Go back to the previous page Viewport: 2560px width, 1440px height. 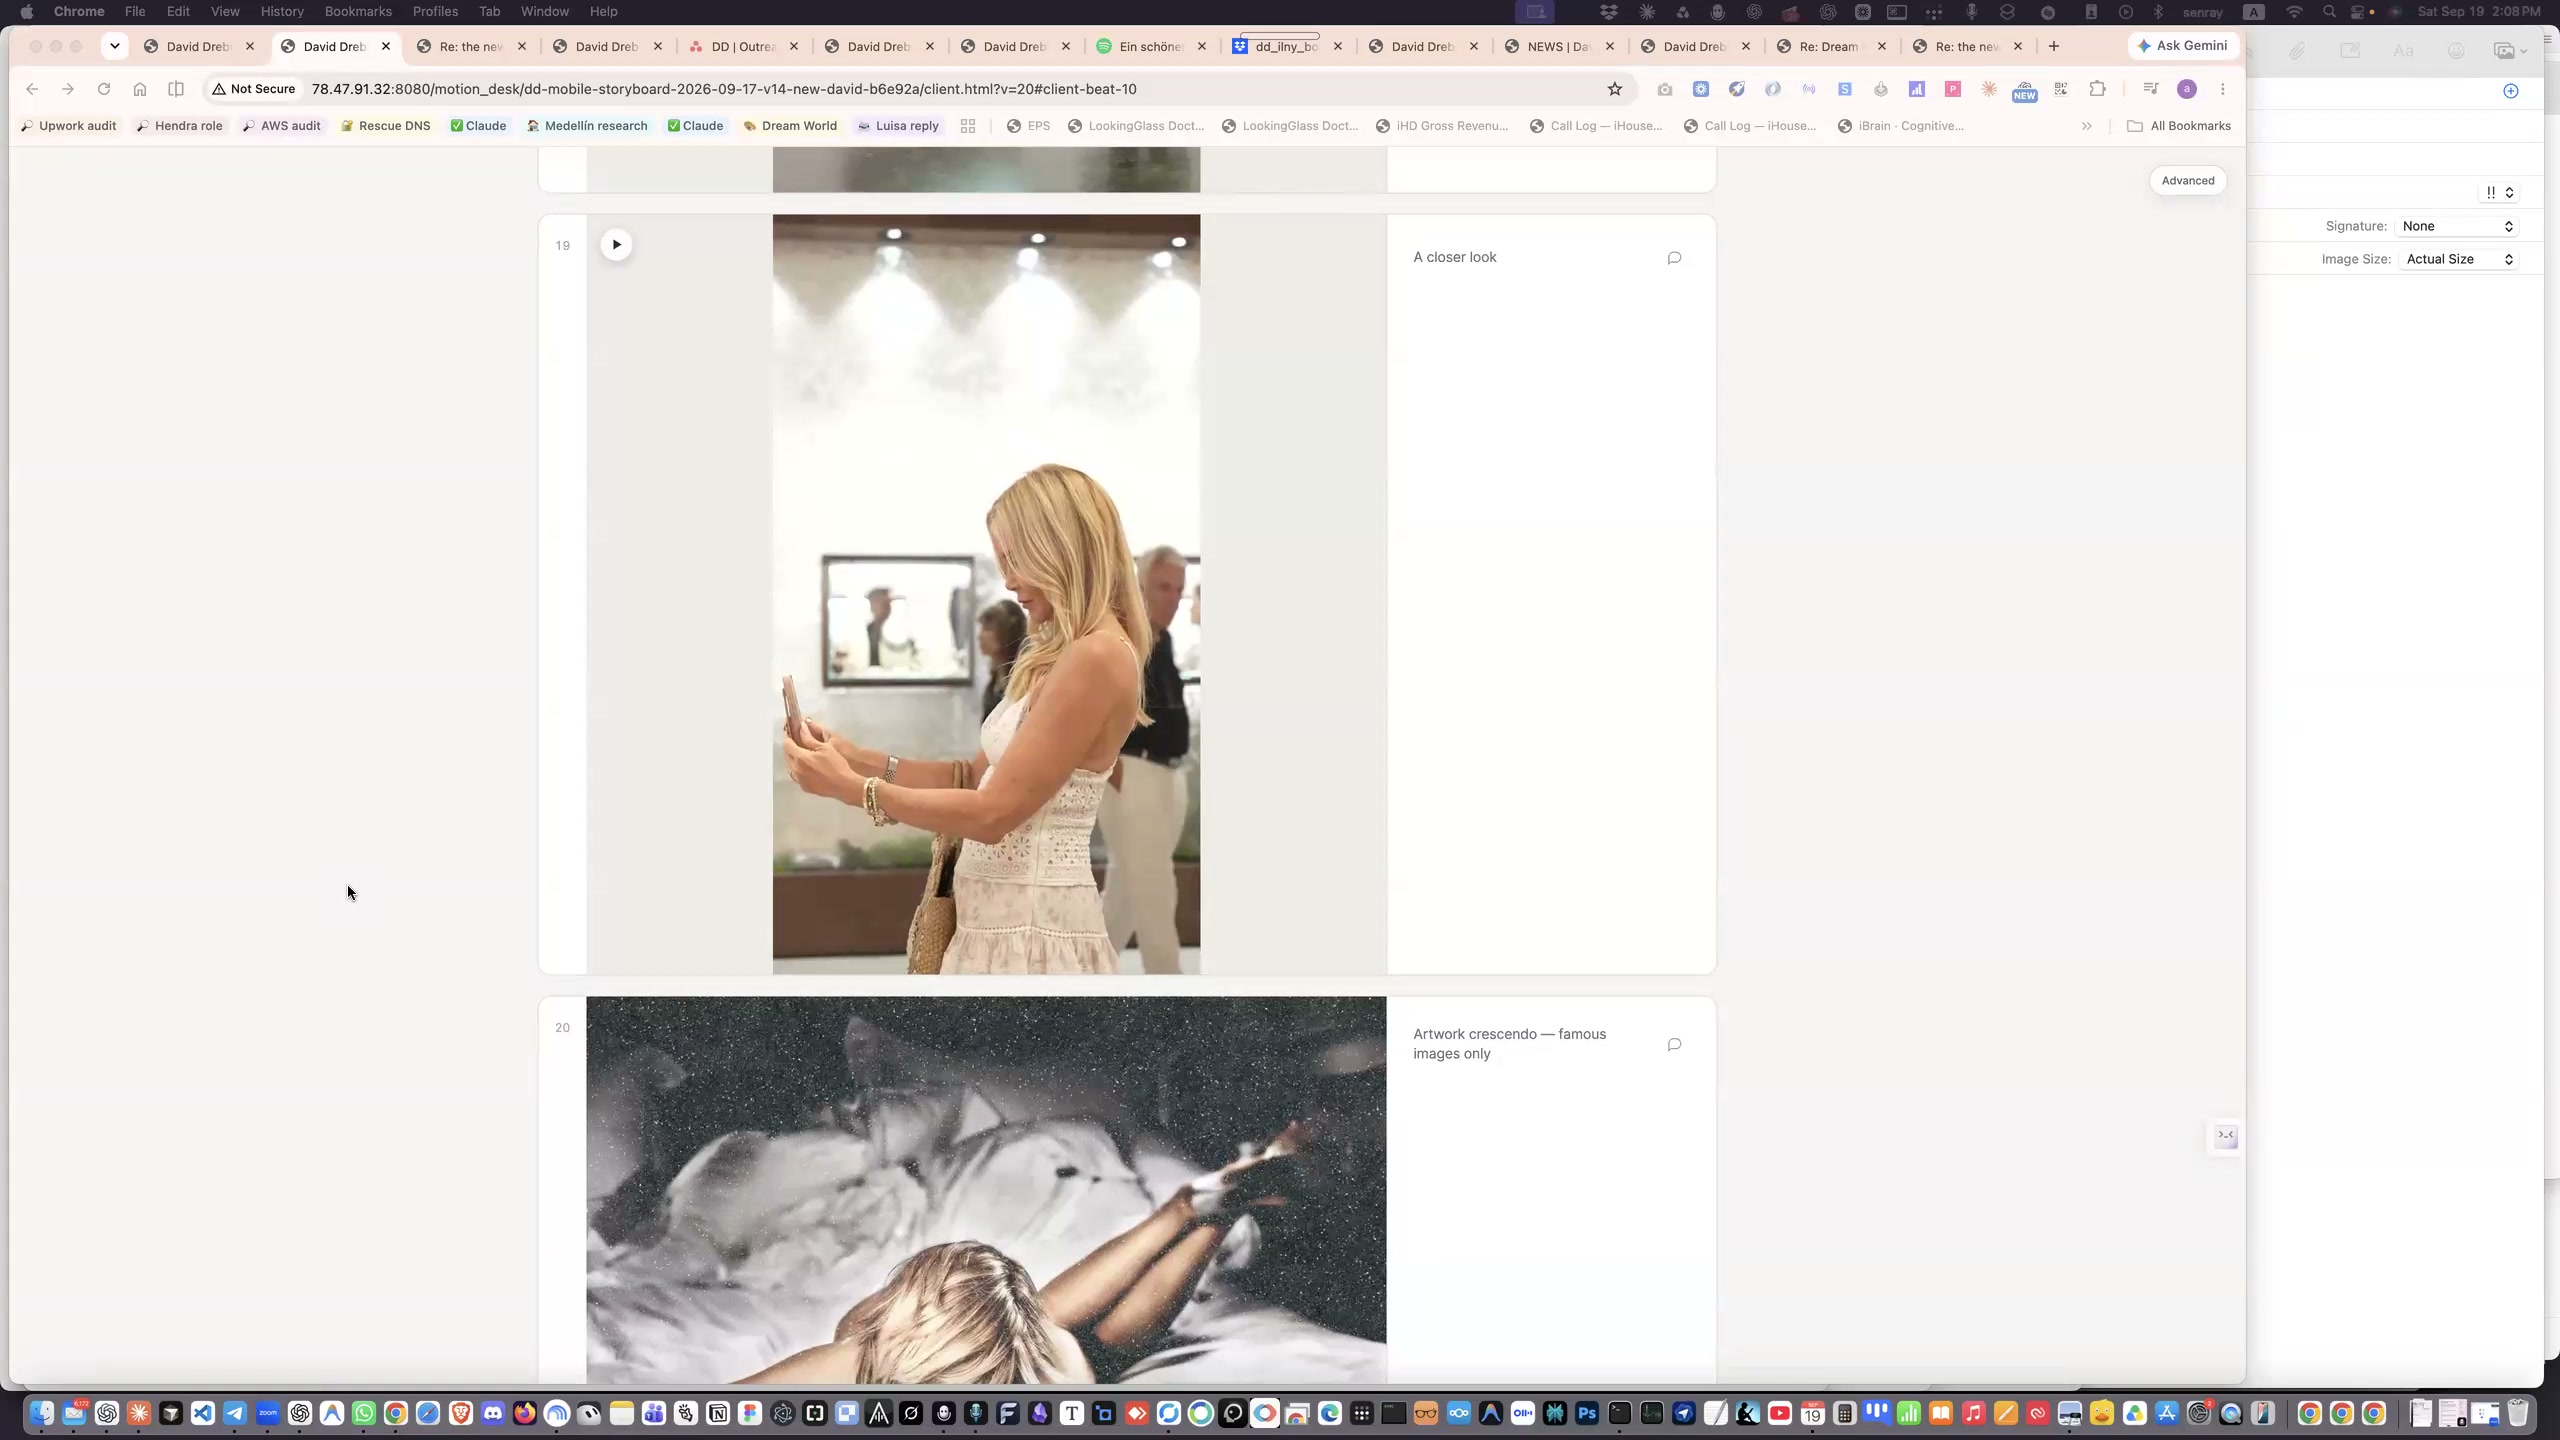pyautogui.click(x=32, y=89)
